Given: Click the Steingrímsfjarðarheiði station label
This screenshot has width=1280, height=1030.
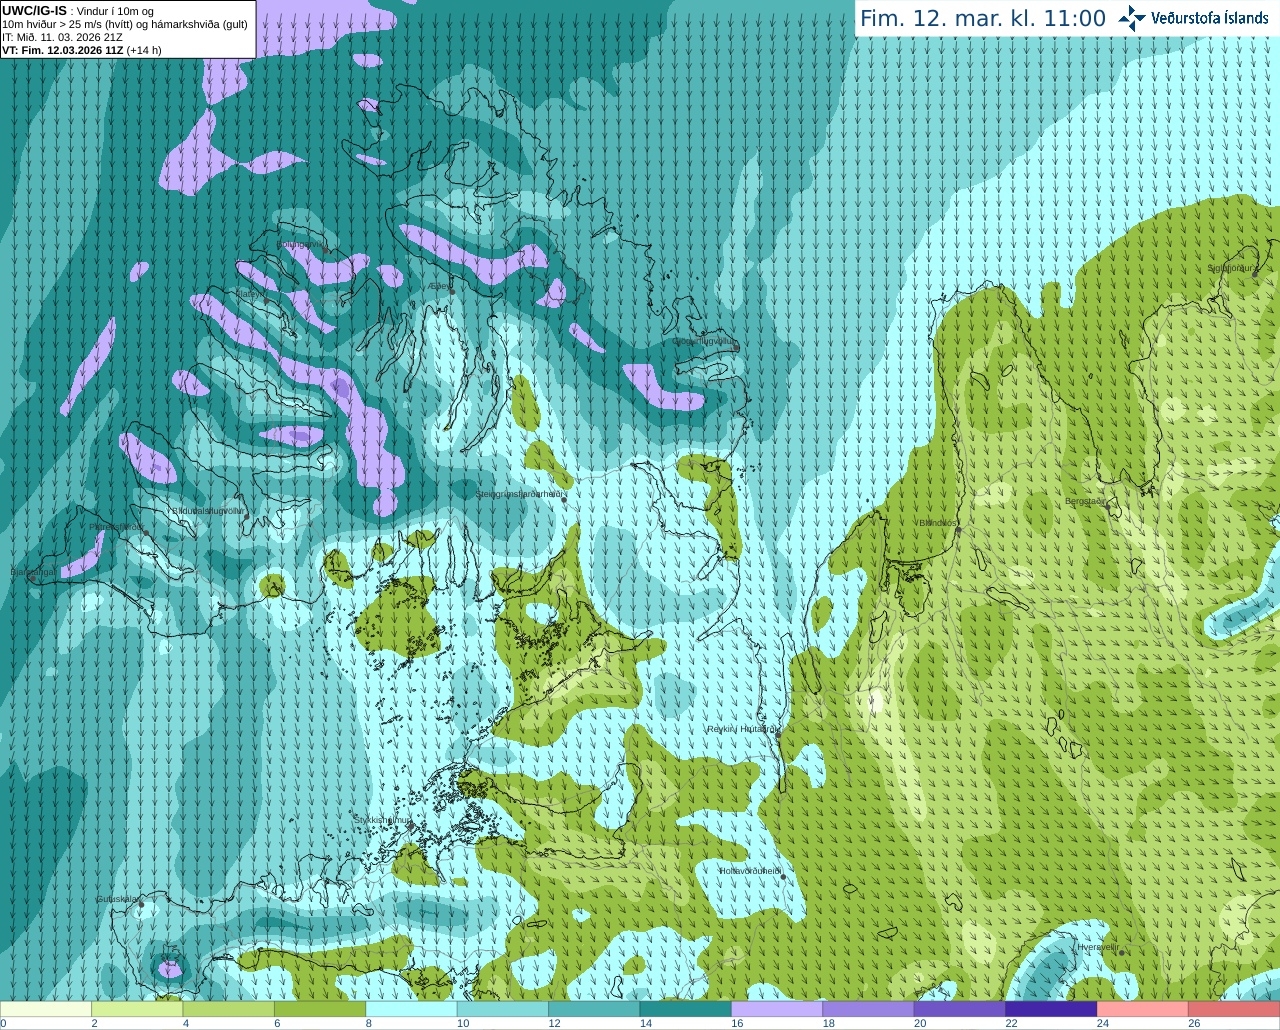Looking at the screenshot, I should 520,494.
